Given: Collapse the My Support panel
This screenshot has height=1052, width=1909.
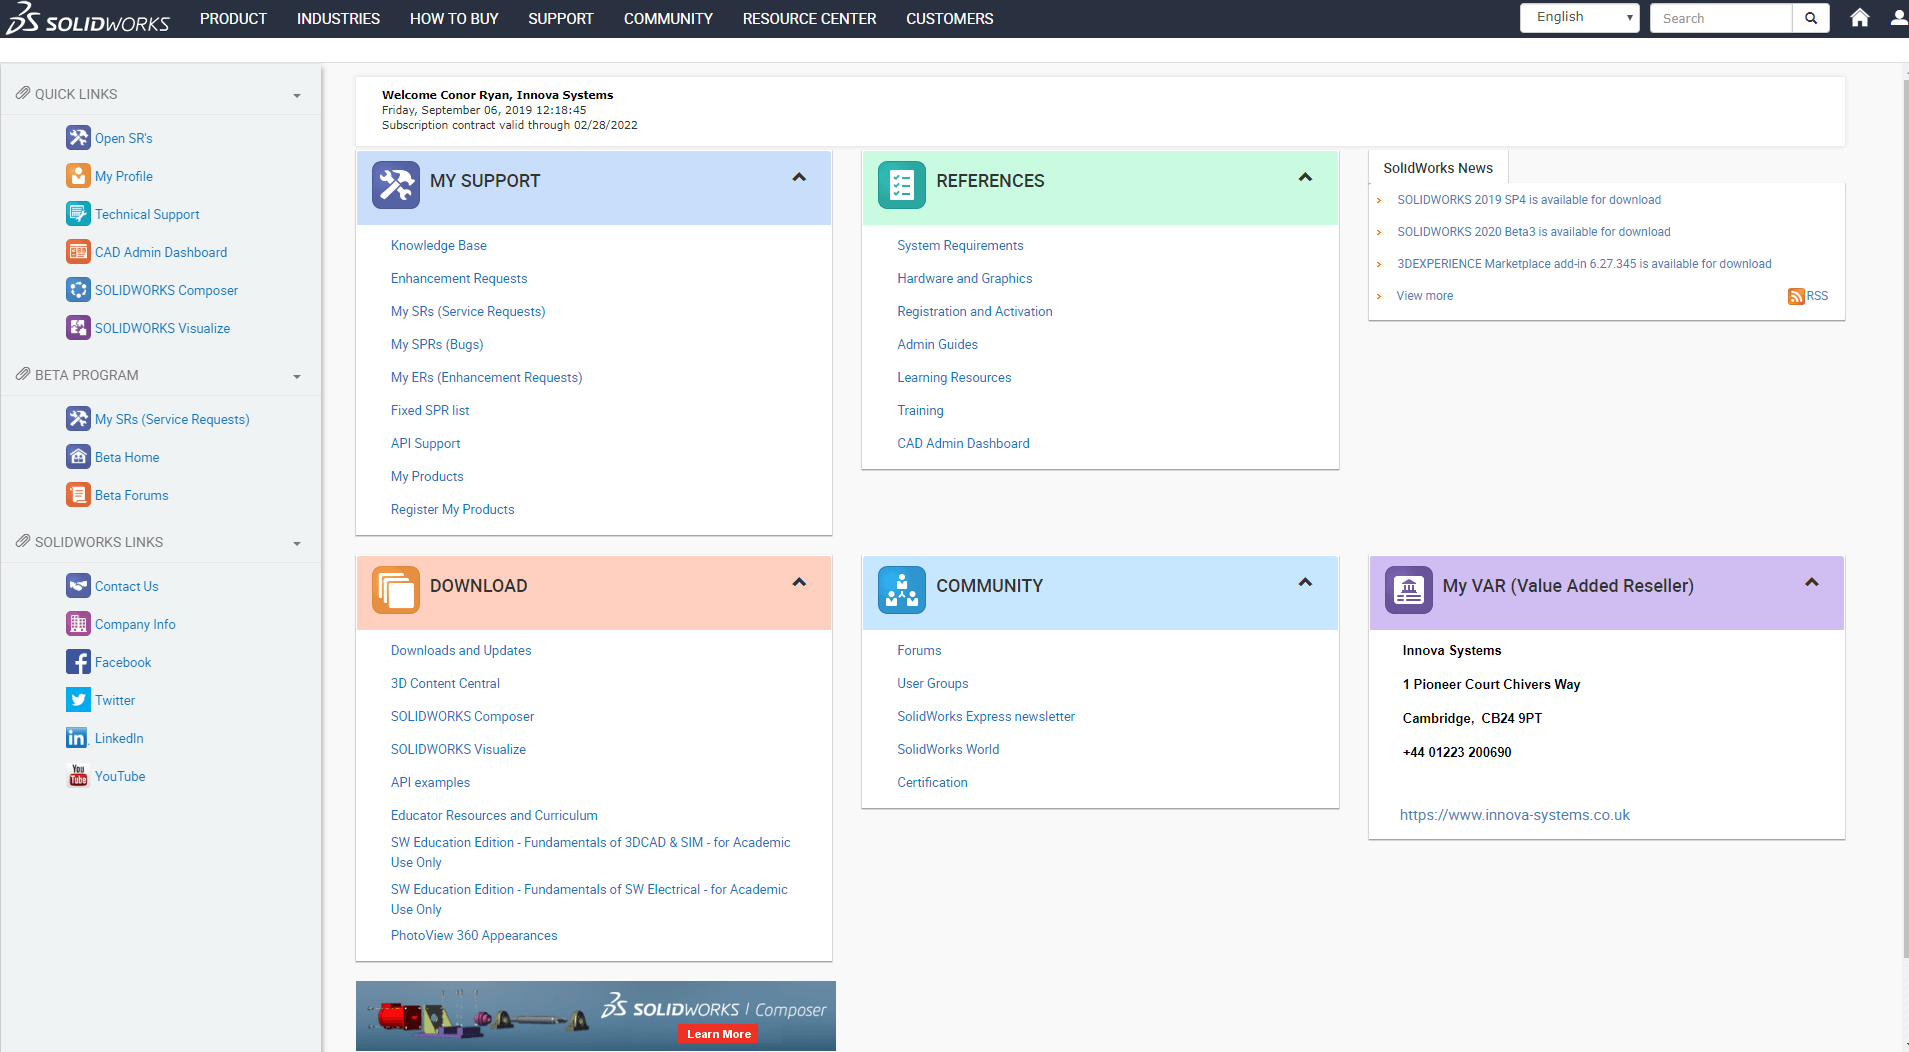Looking at the screenshot, I should (799, 178).
